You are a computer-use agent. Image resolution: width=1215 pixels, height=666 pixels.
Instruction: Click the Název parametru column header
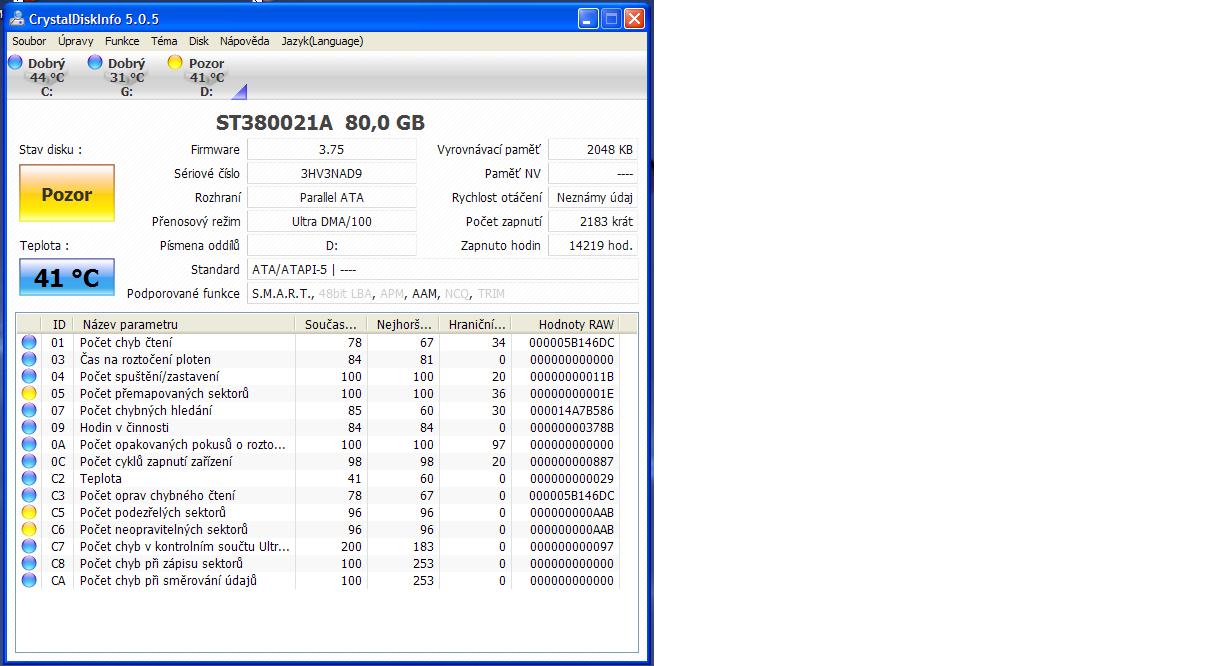[185, 324]
